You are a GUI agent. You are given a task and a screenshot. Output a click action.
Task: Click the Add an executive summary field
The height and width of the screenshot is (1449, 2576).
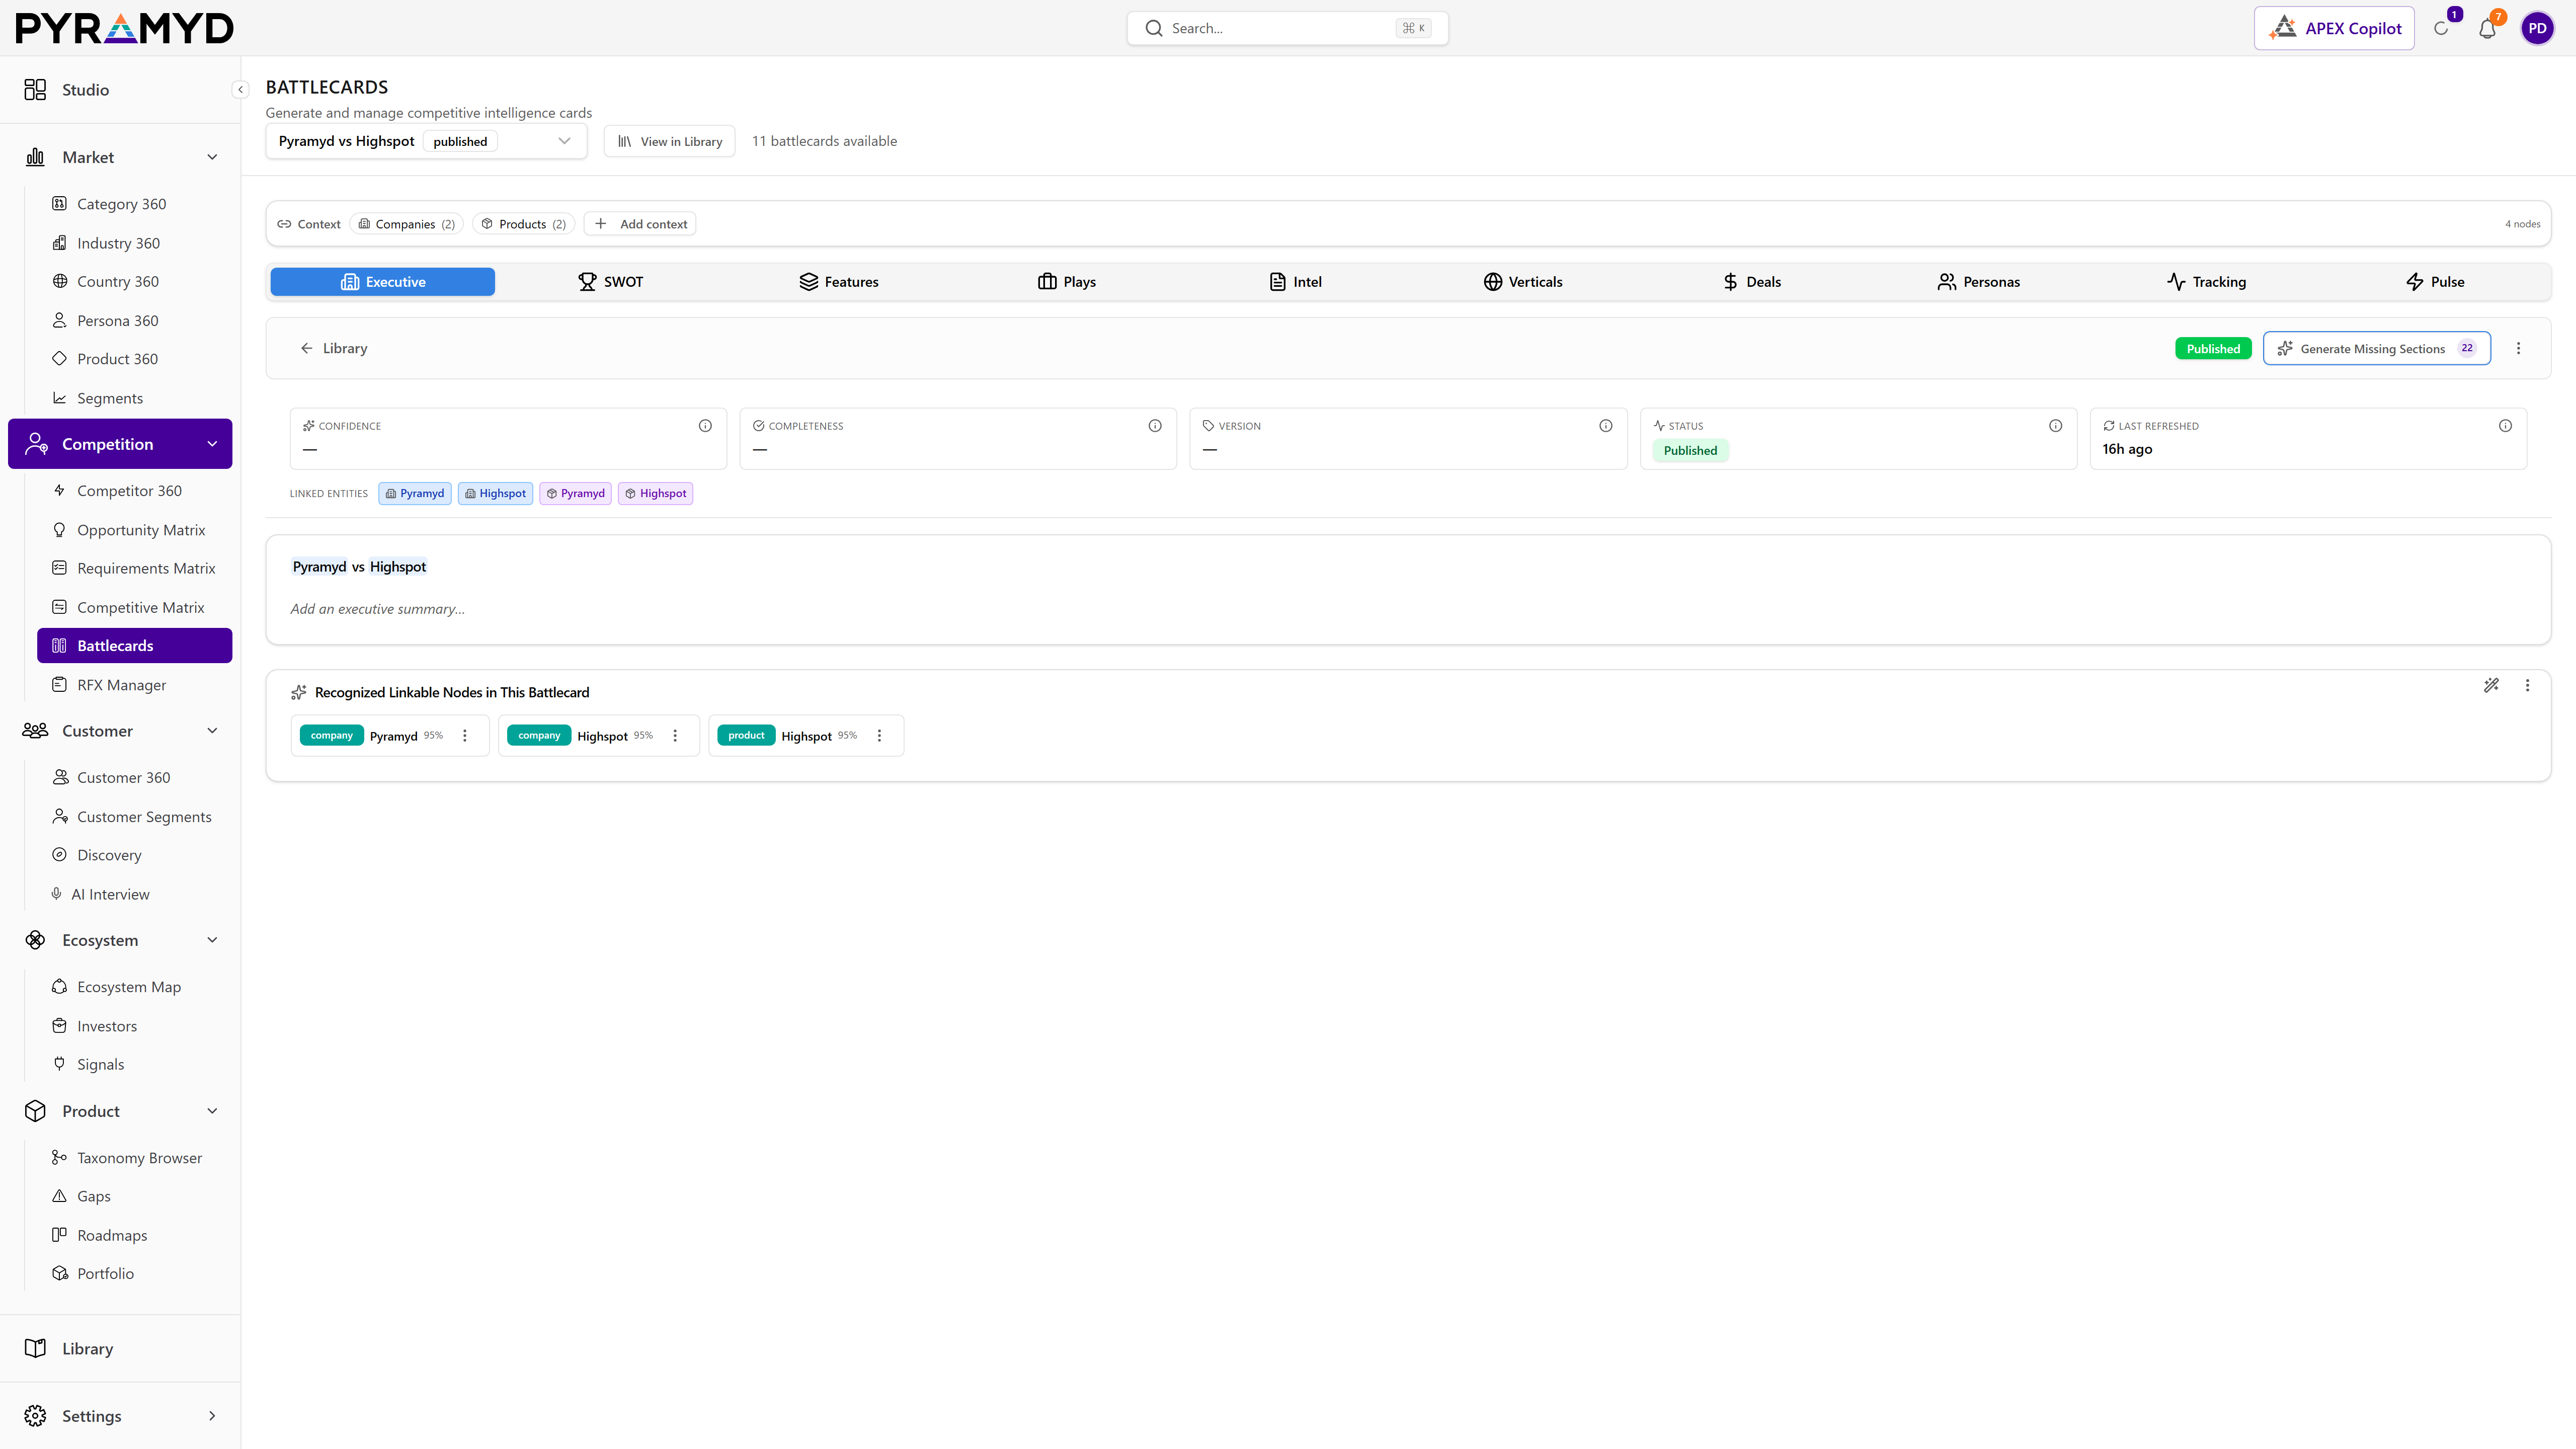pos(377,609)
